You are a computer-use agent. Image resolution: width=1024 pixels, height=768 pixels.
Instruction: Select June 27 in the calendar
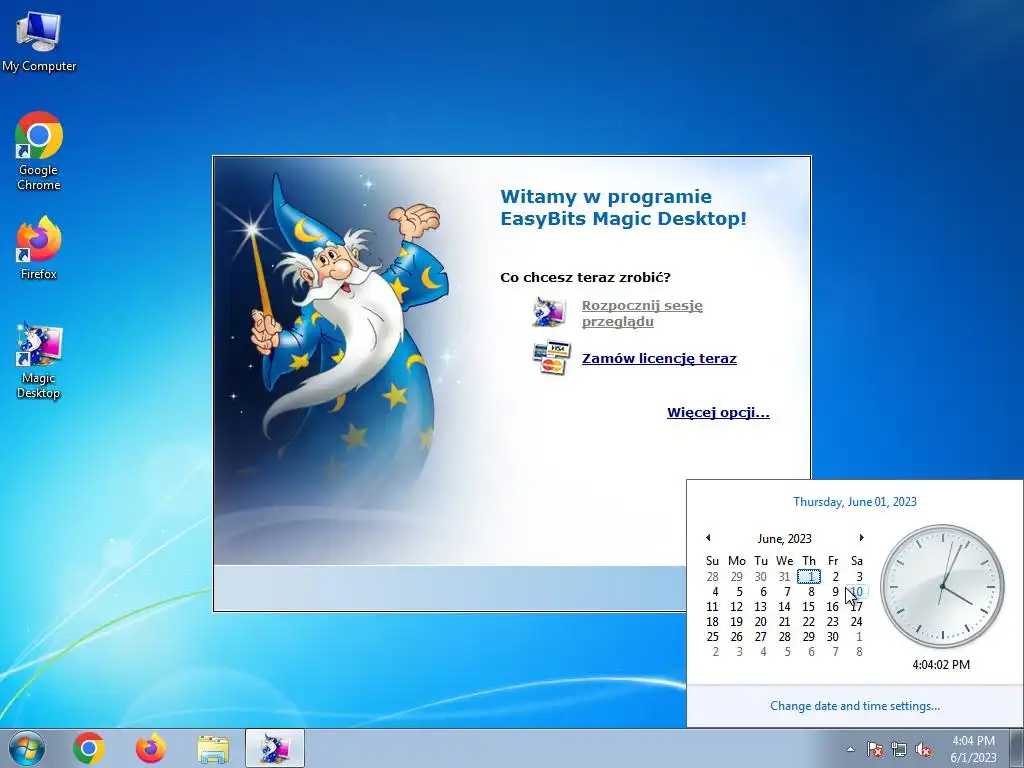coord(760,637)
